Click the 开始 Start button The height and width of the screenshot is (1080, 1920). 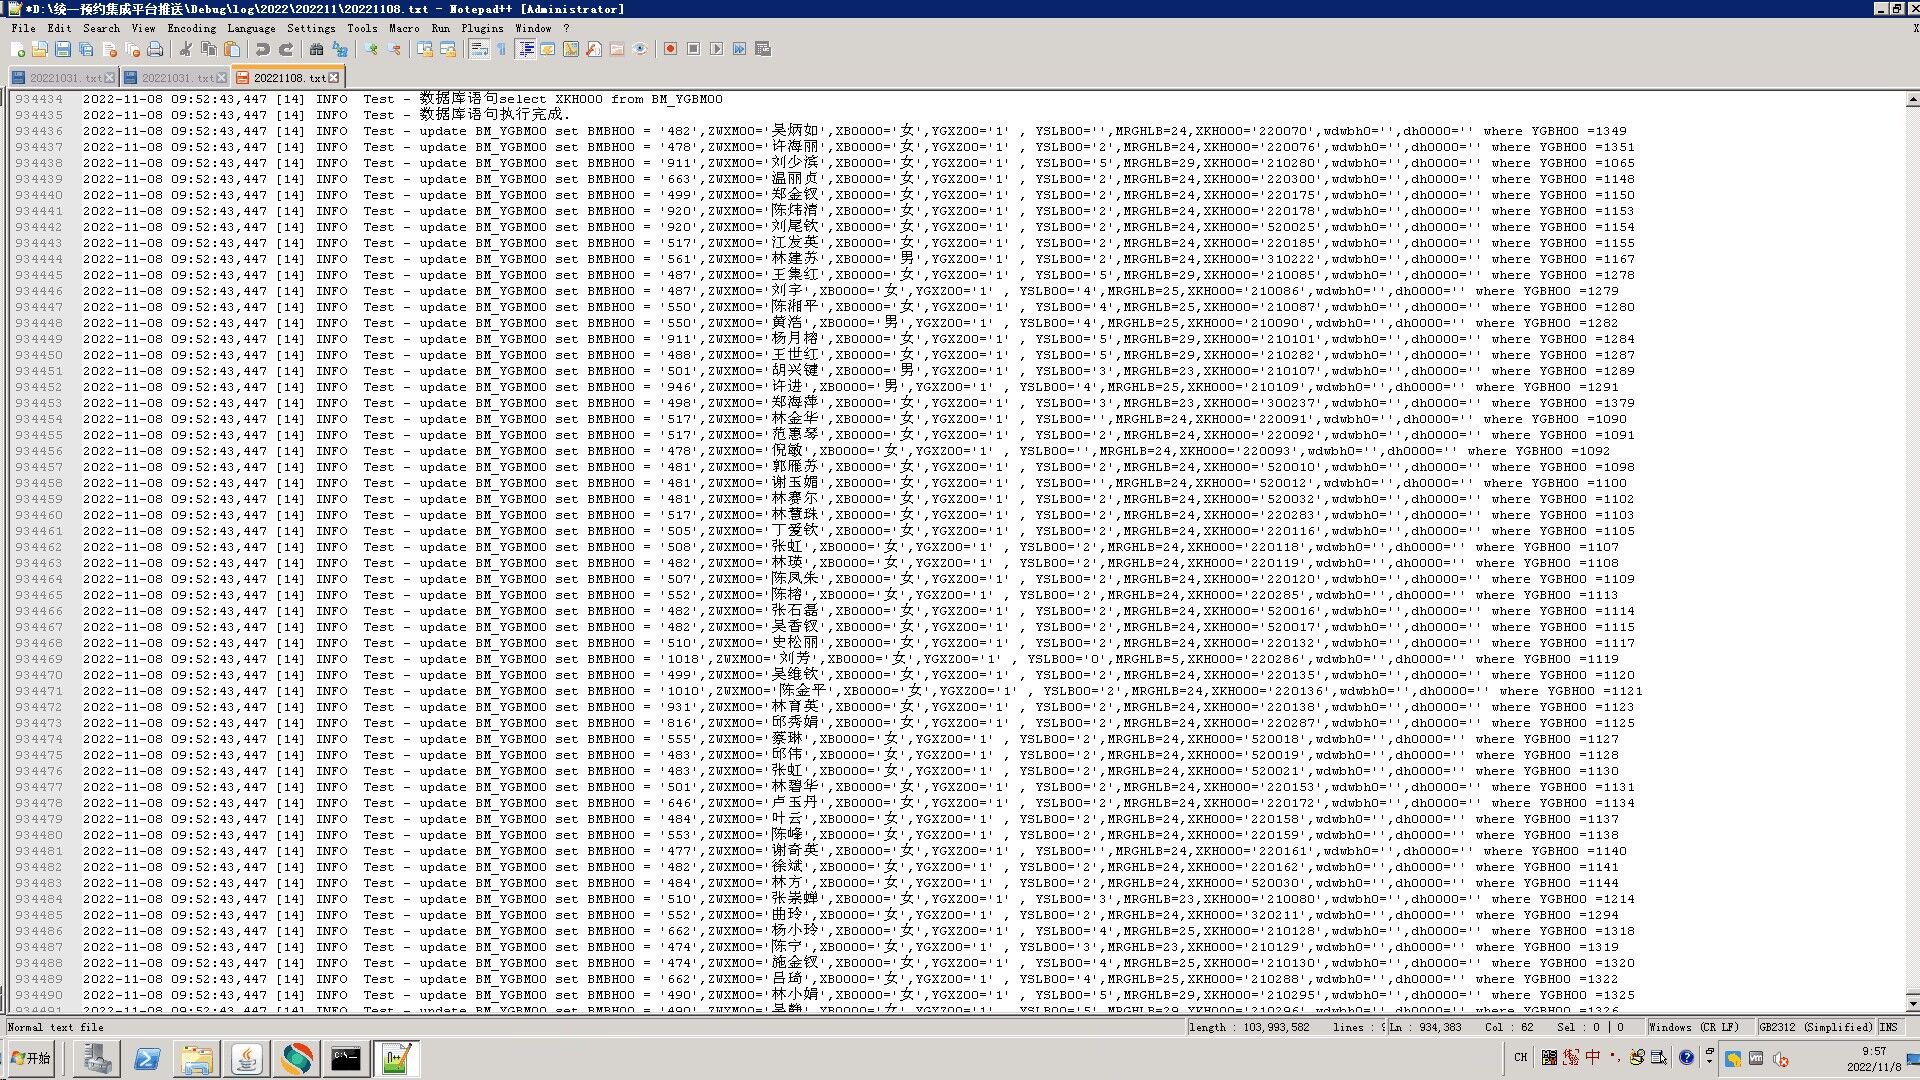click(x=30, y=1058)
